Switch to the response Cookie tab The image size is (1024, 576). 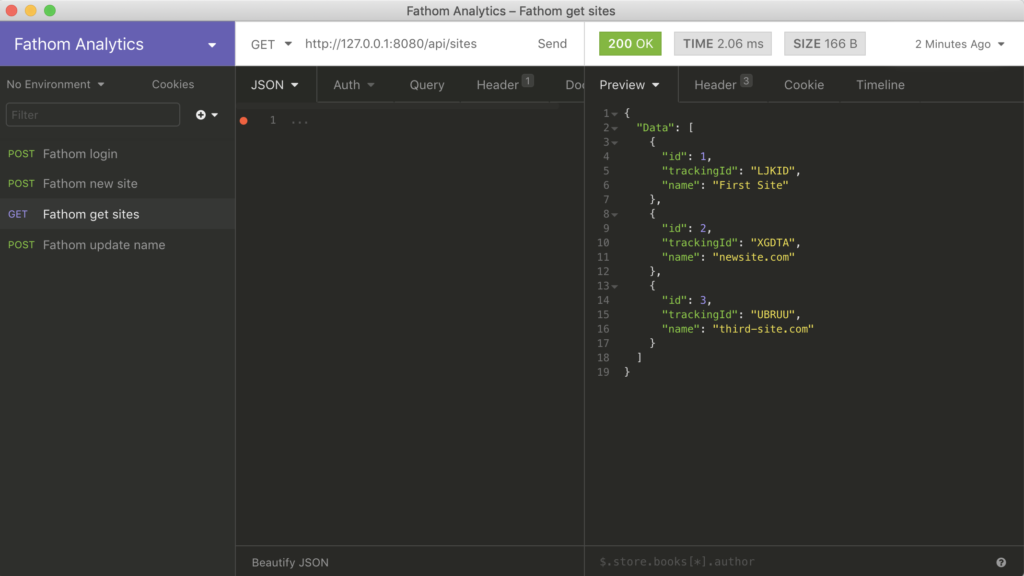point(804,85)
